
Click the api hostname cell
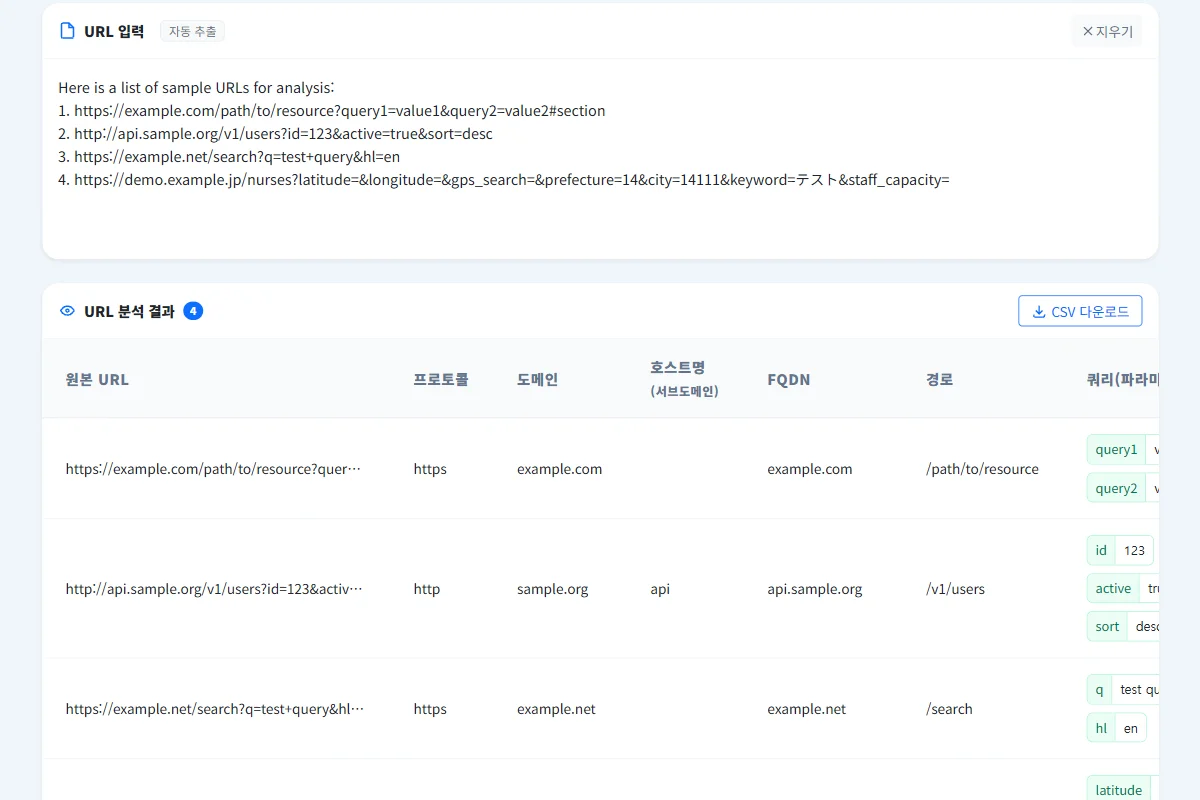pyautogui.click(x=660, y=589)
